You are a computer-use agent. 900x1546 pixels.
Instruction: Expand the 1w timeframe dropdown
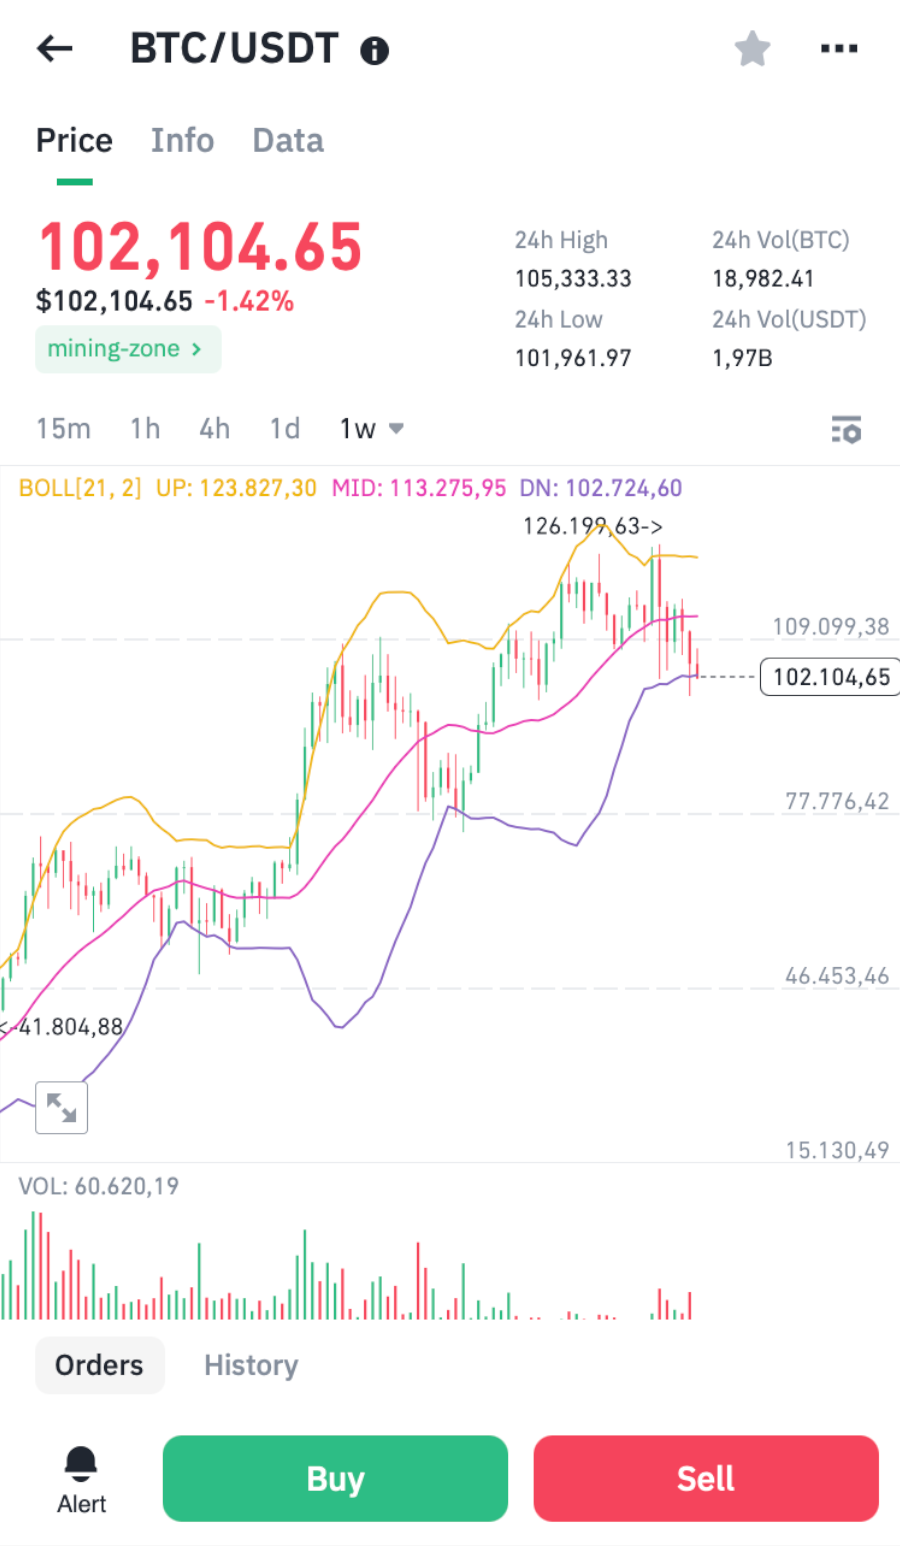tap(371, 429)
